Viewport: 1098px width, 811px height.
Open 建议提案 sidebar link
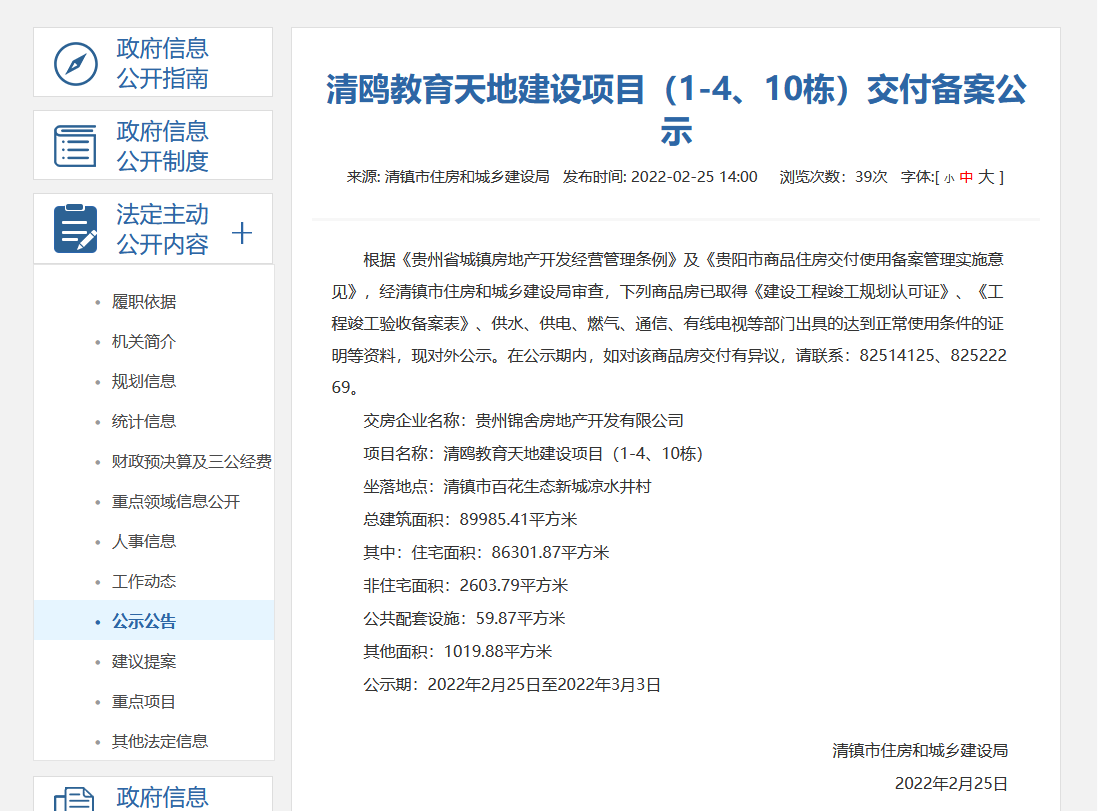pyautogui.click(x=144, y=662)
